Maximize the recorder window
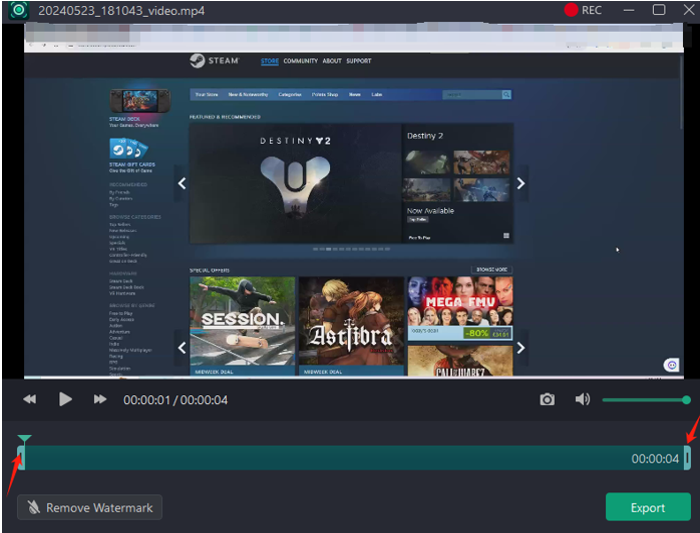This screenshot has height=533, width=700. [659, 10]
